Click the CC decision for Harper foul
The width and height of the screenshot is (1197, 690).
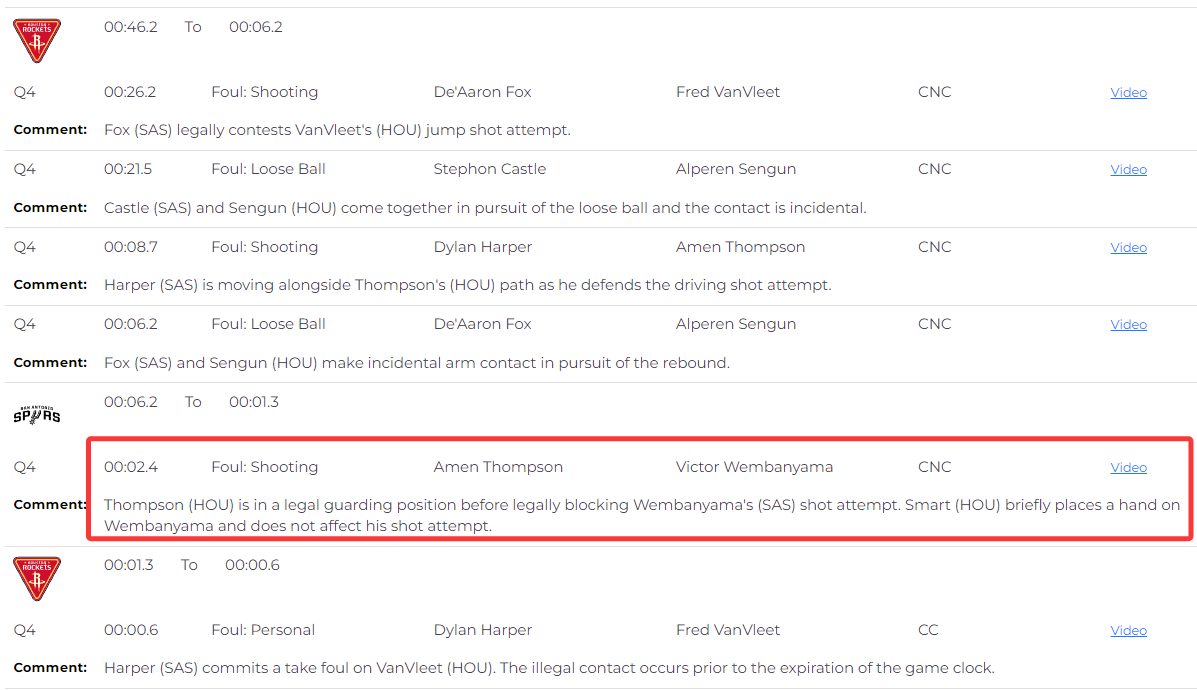[x=928, y=630]
